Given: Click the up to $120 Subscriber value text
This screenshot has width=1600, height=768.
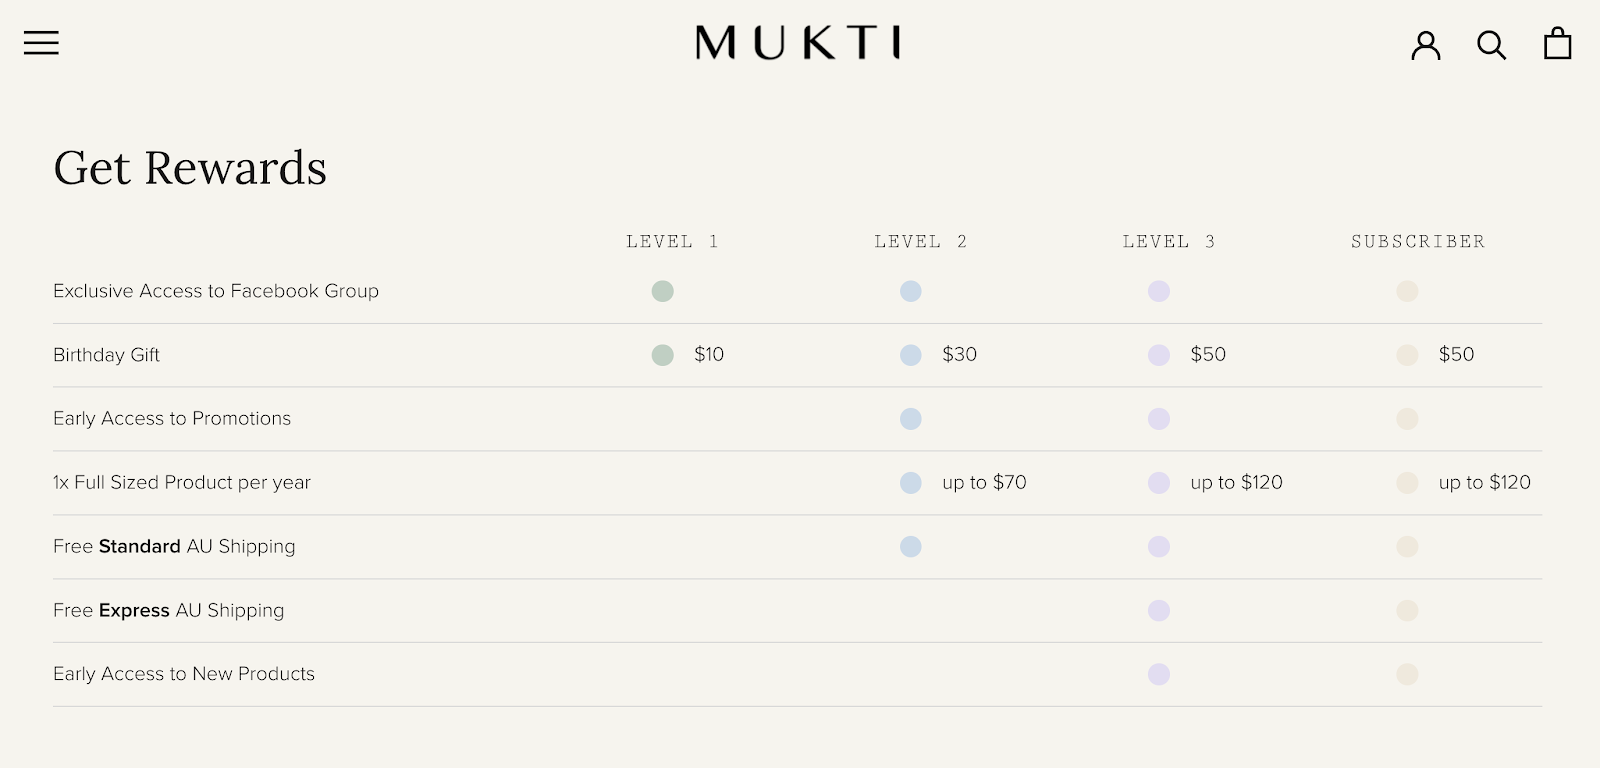Looking at the screenshot, I should click(1483, 482).
